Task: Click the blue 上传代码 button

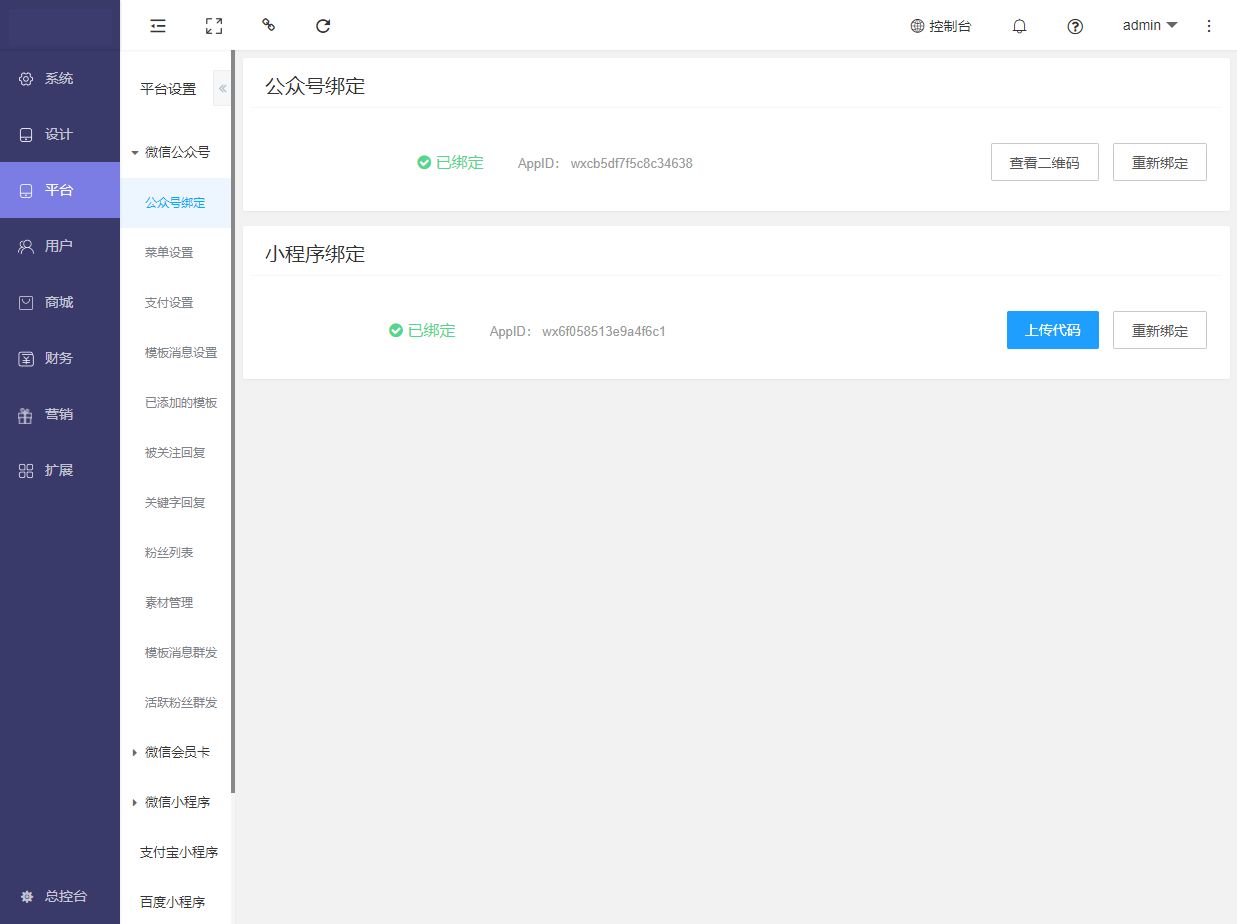Action: 1052,330
